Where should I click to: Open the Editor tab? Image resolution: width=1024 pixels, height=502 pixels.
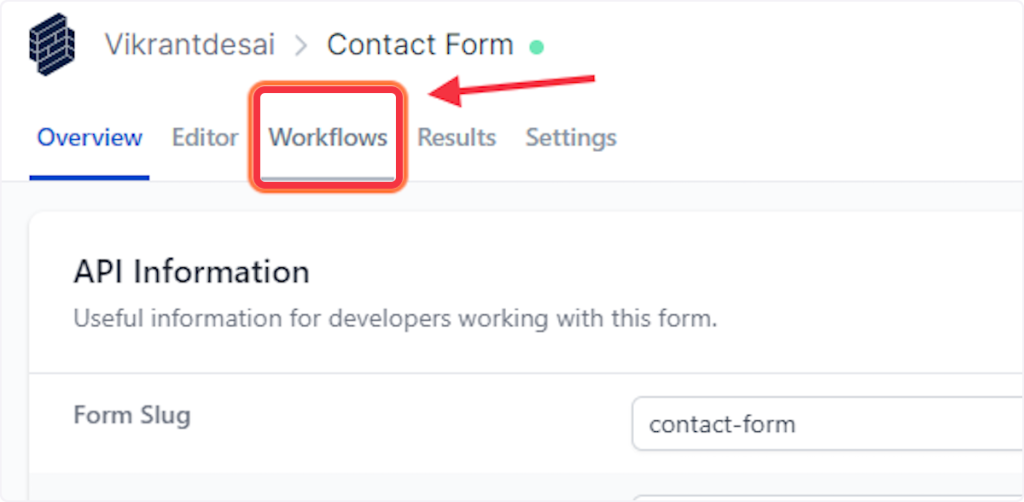(x=205, y=137)
